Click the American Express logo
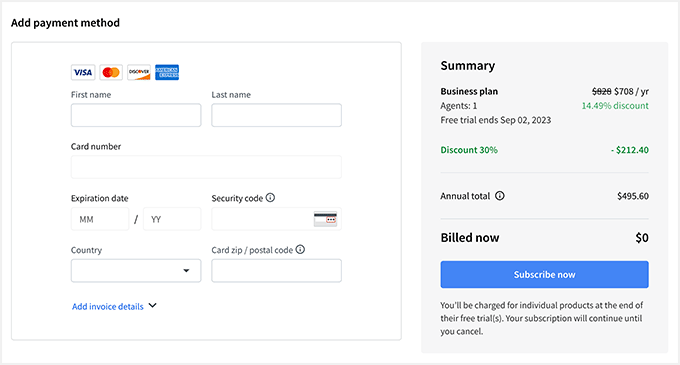Viewport: 680px width, 365px height. [x=167, y=72]
